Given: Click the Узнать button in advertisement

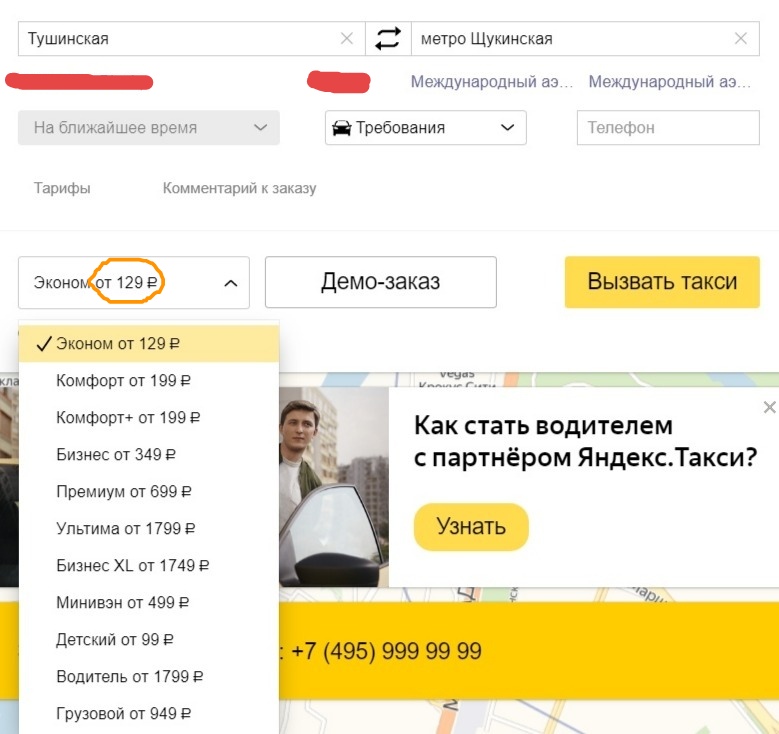Looking at the screenshot, I should 471,527.
